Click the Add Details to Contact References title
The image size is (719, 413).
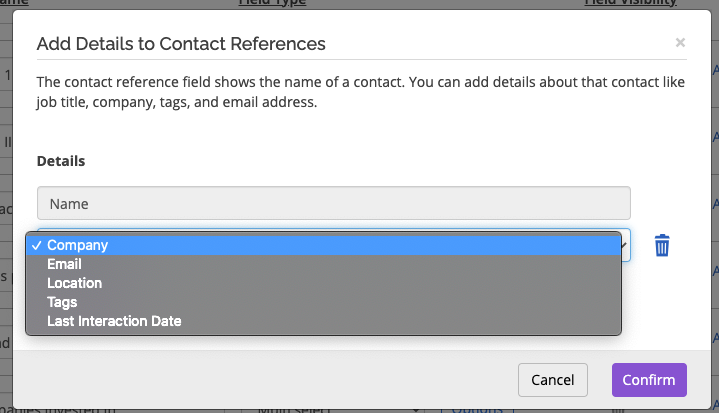(181, 44)
